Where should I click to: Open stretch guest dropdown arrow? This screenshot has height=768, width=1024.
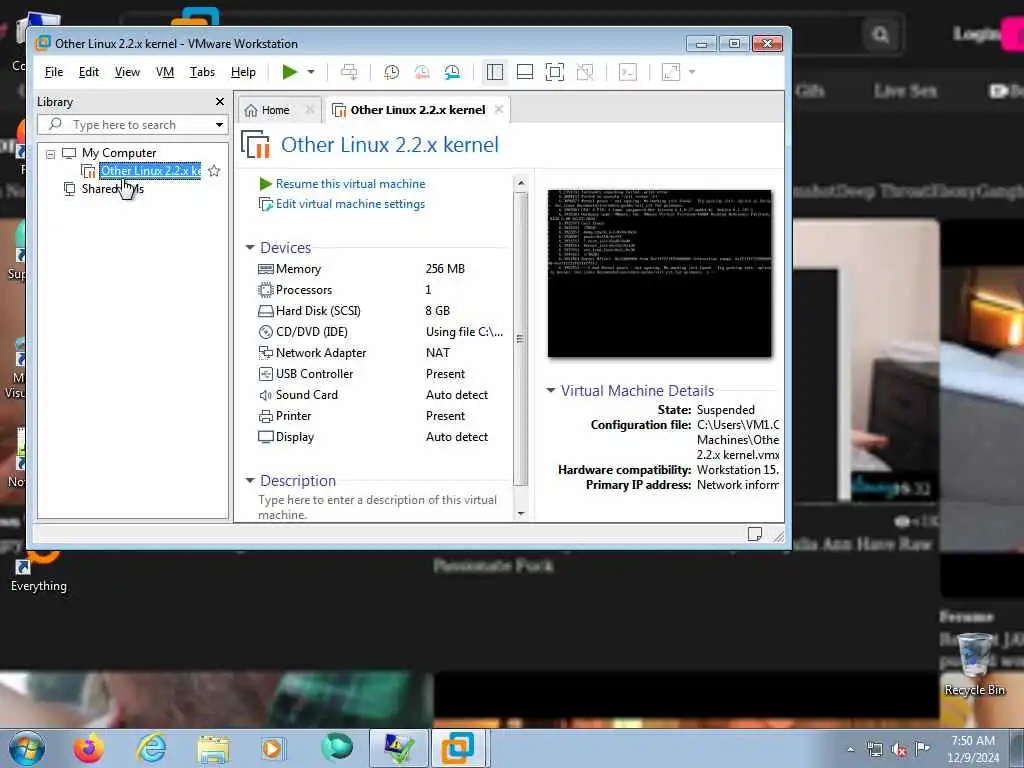pos(692,72)
